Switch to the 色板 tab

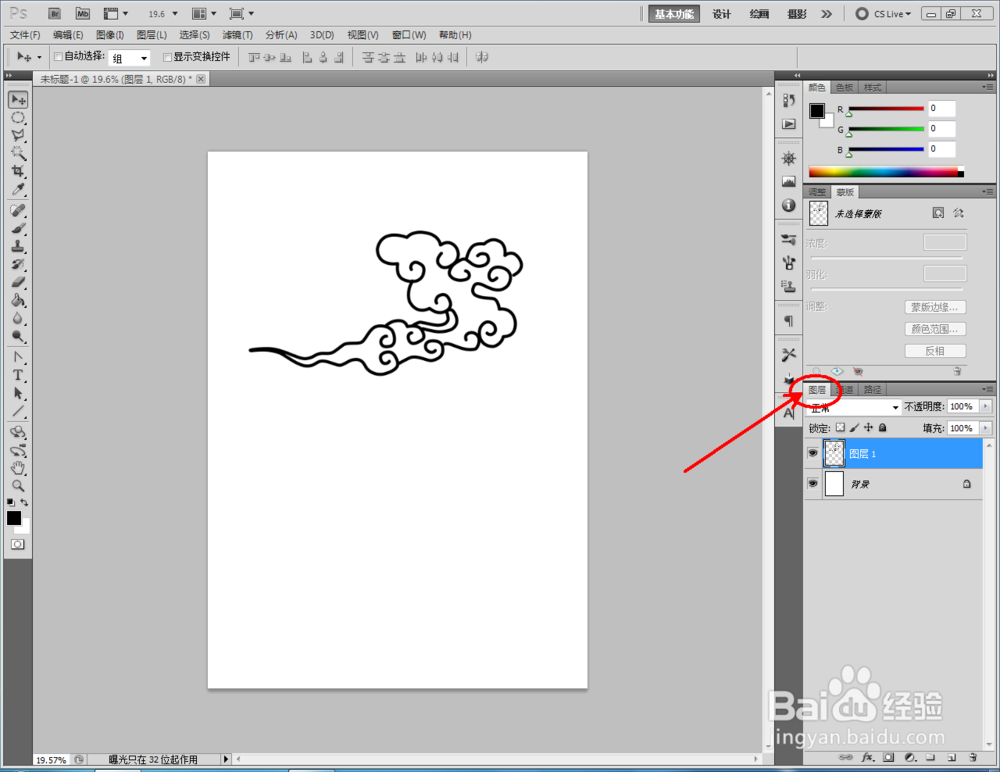click(x=844, y=87)
